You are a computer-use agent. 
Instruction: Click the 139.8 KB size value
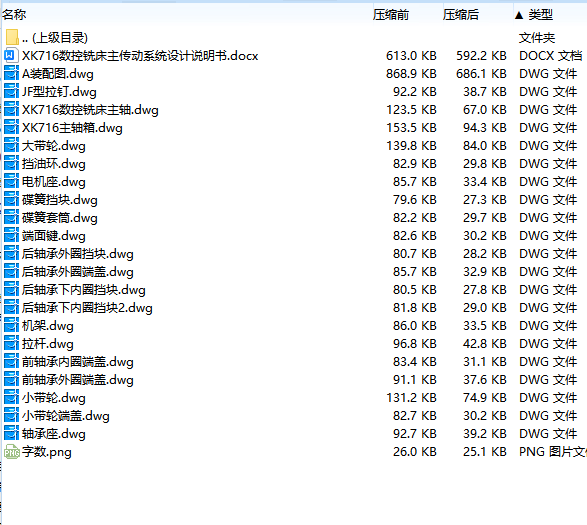click(x=411, y=145)
